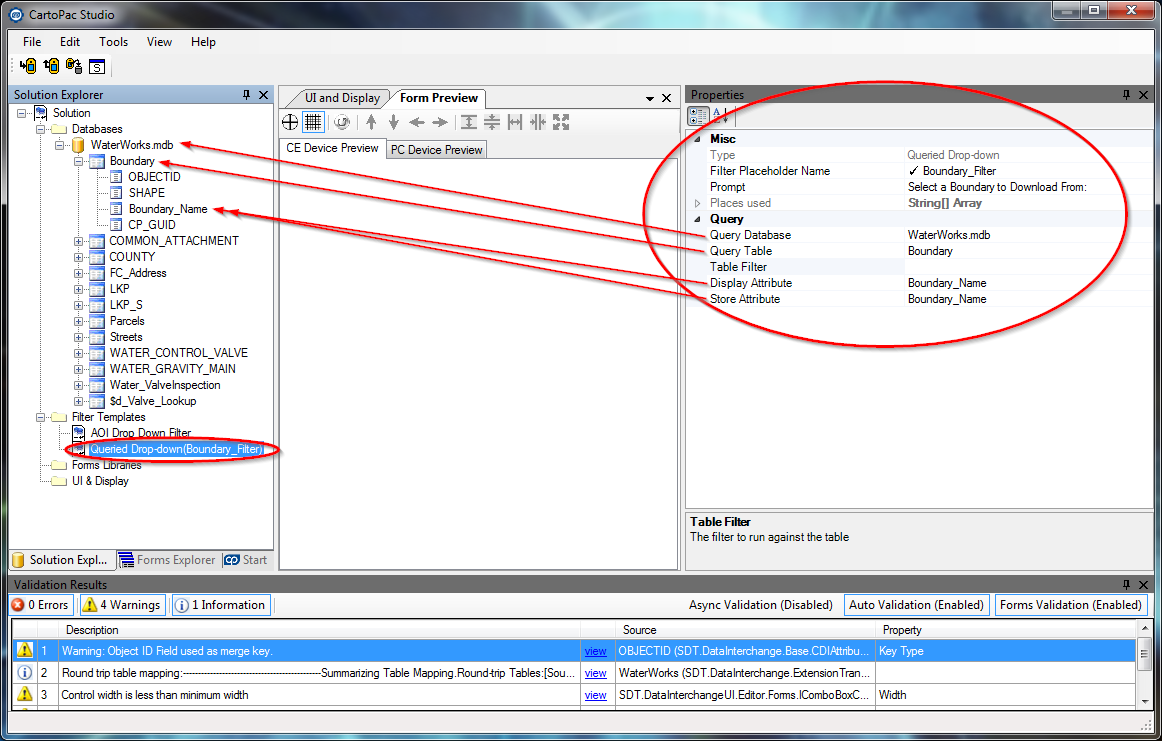Image resolution: width=1162 pixels, height=741 pixels.
Task: Open view link for Object ID warning
Action: pyautogui.click(x=596, y=651)
